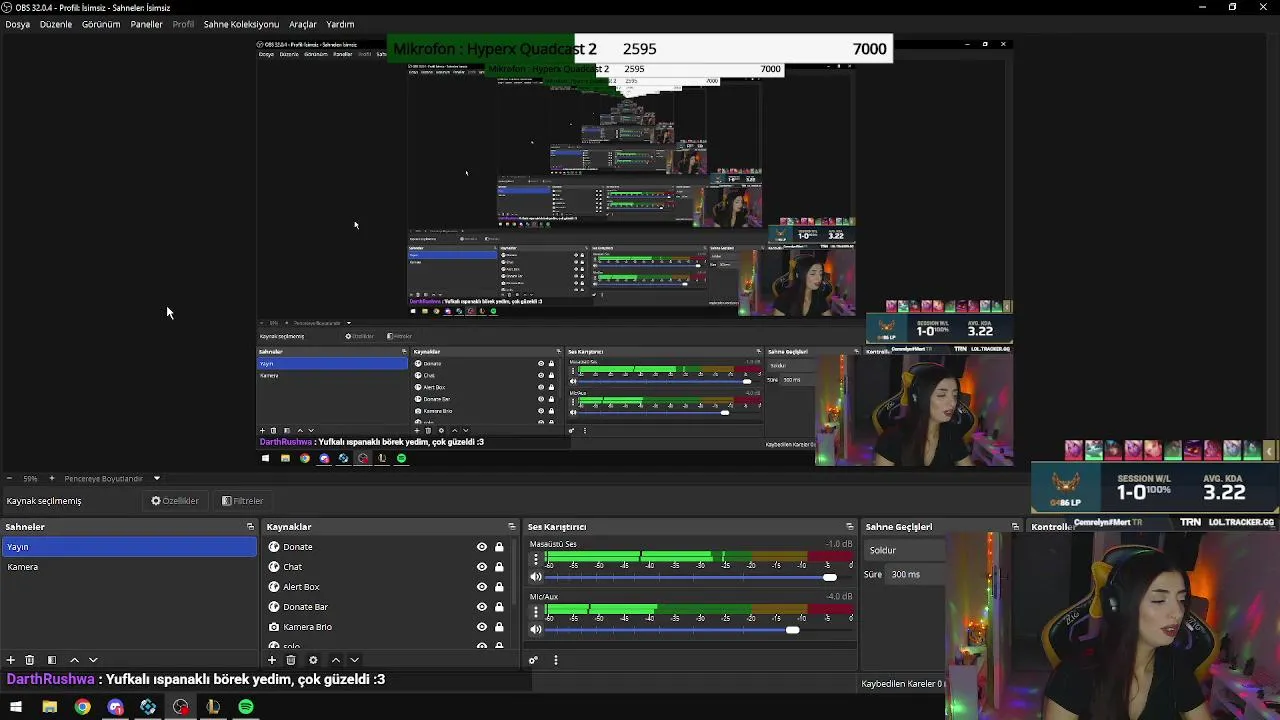Open source properties gear in Kaynaklar toolbar

[313, 660]
